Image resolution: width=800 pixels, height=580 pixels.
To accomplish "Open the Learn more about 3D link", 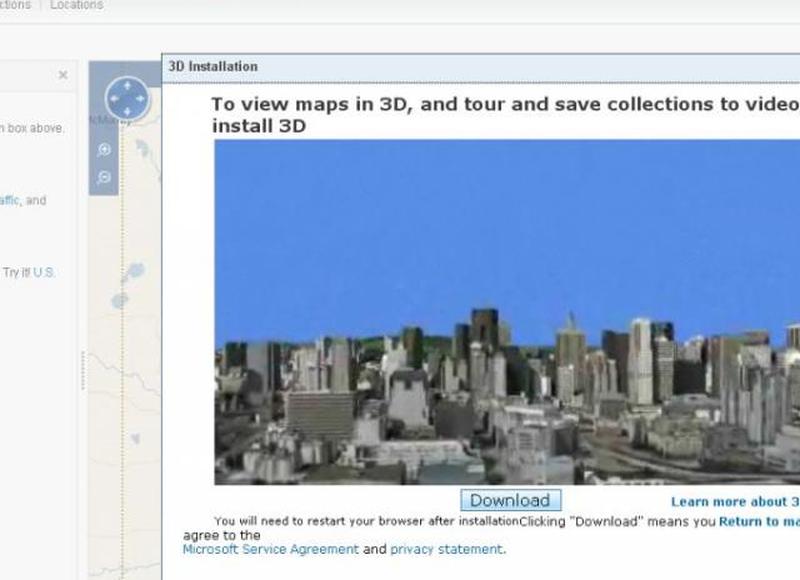I will (734, 502).
